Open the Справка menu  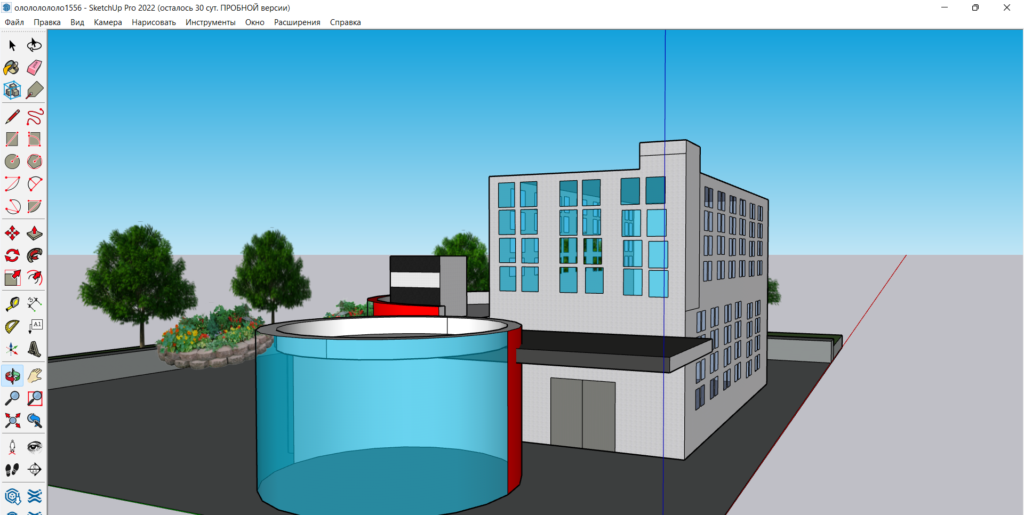pos(345,22)
